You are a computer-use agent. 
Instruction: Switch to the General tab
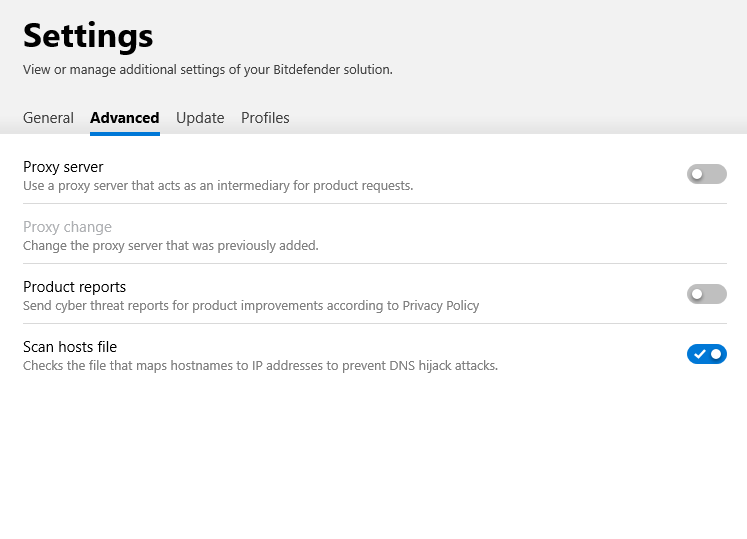point(48,118)
